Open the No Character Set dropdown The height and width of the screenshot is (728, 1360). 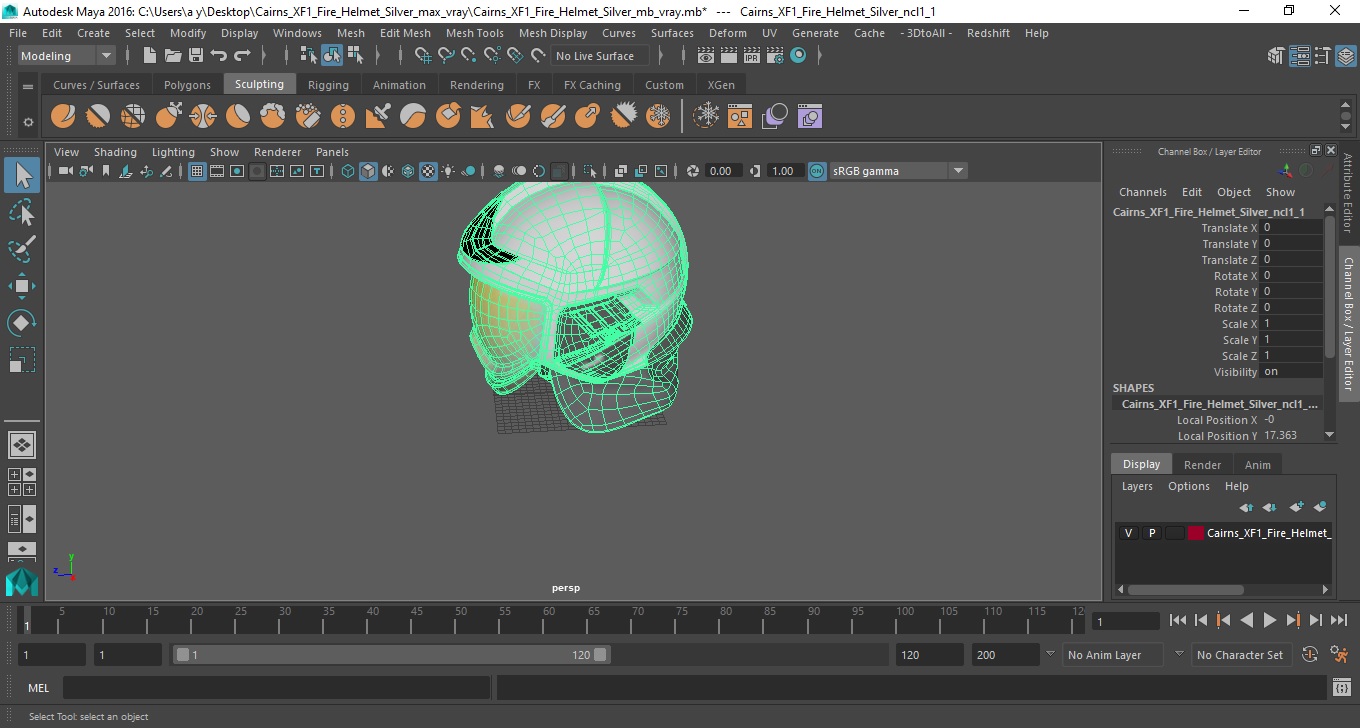point(1240,655)
